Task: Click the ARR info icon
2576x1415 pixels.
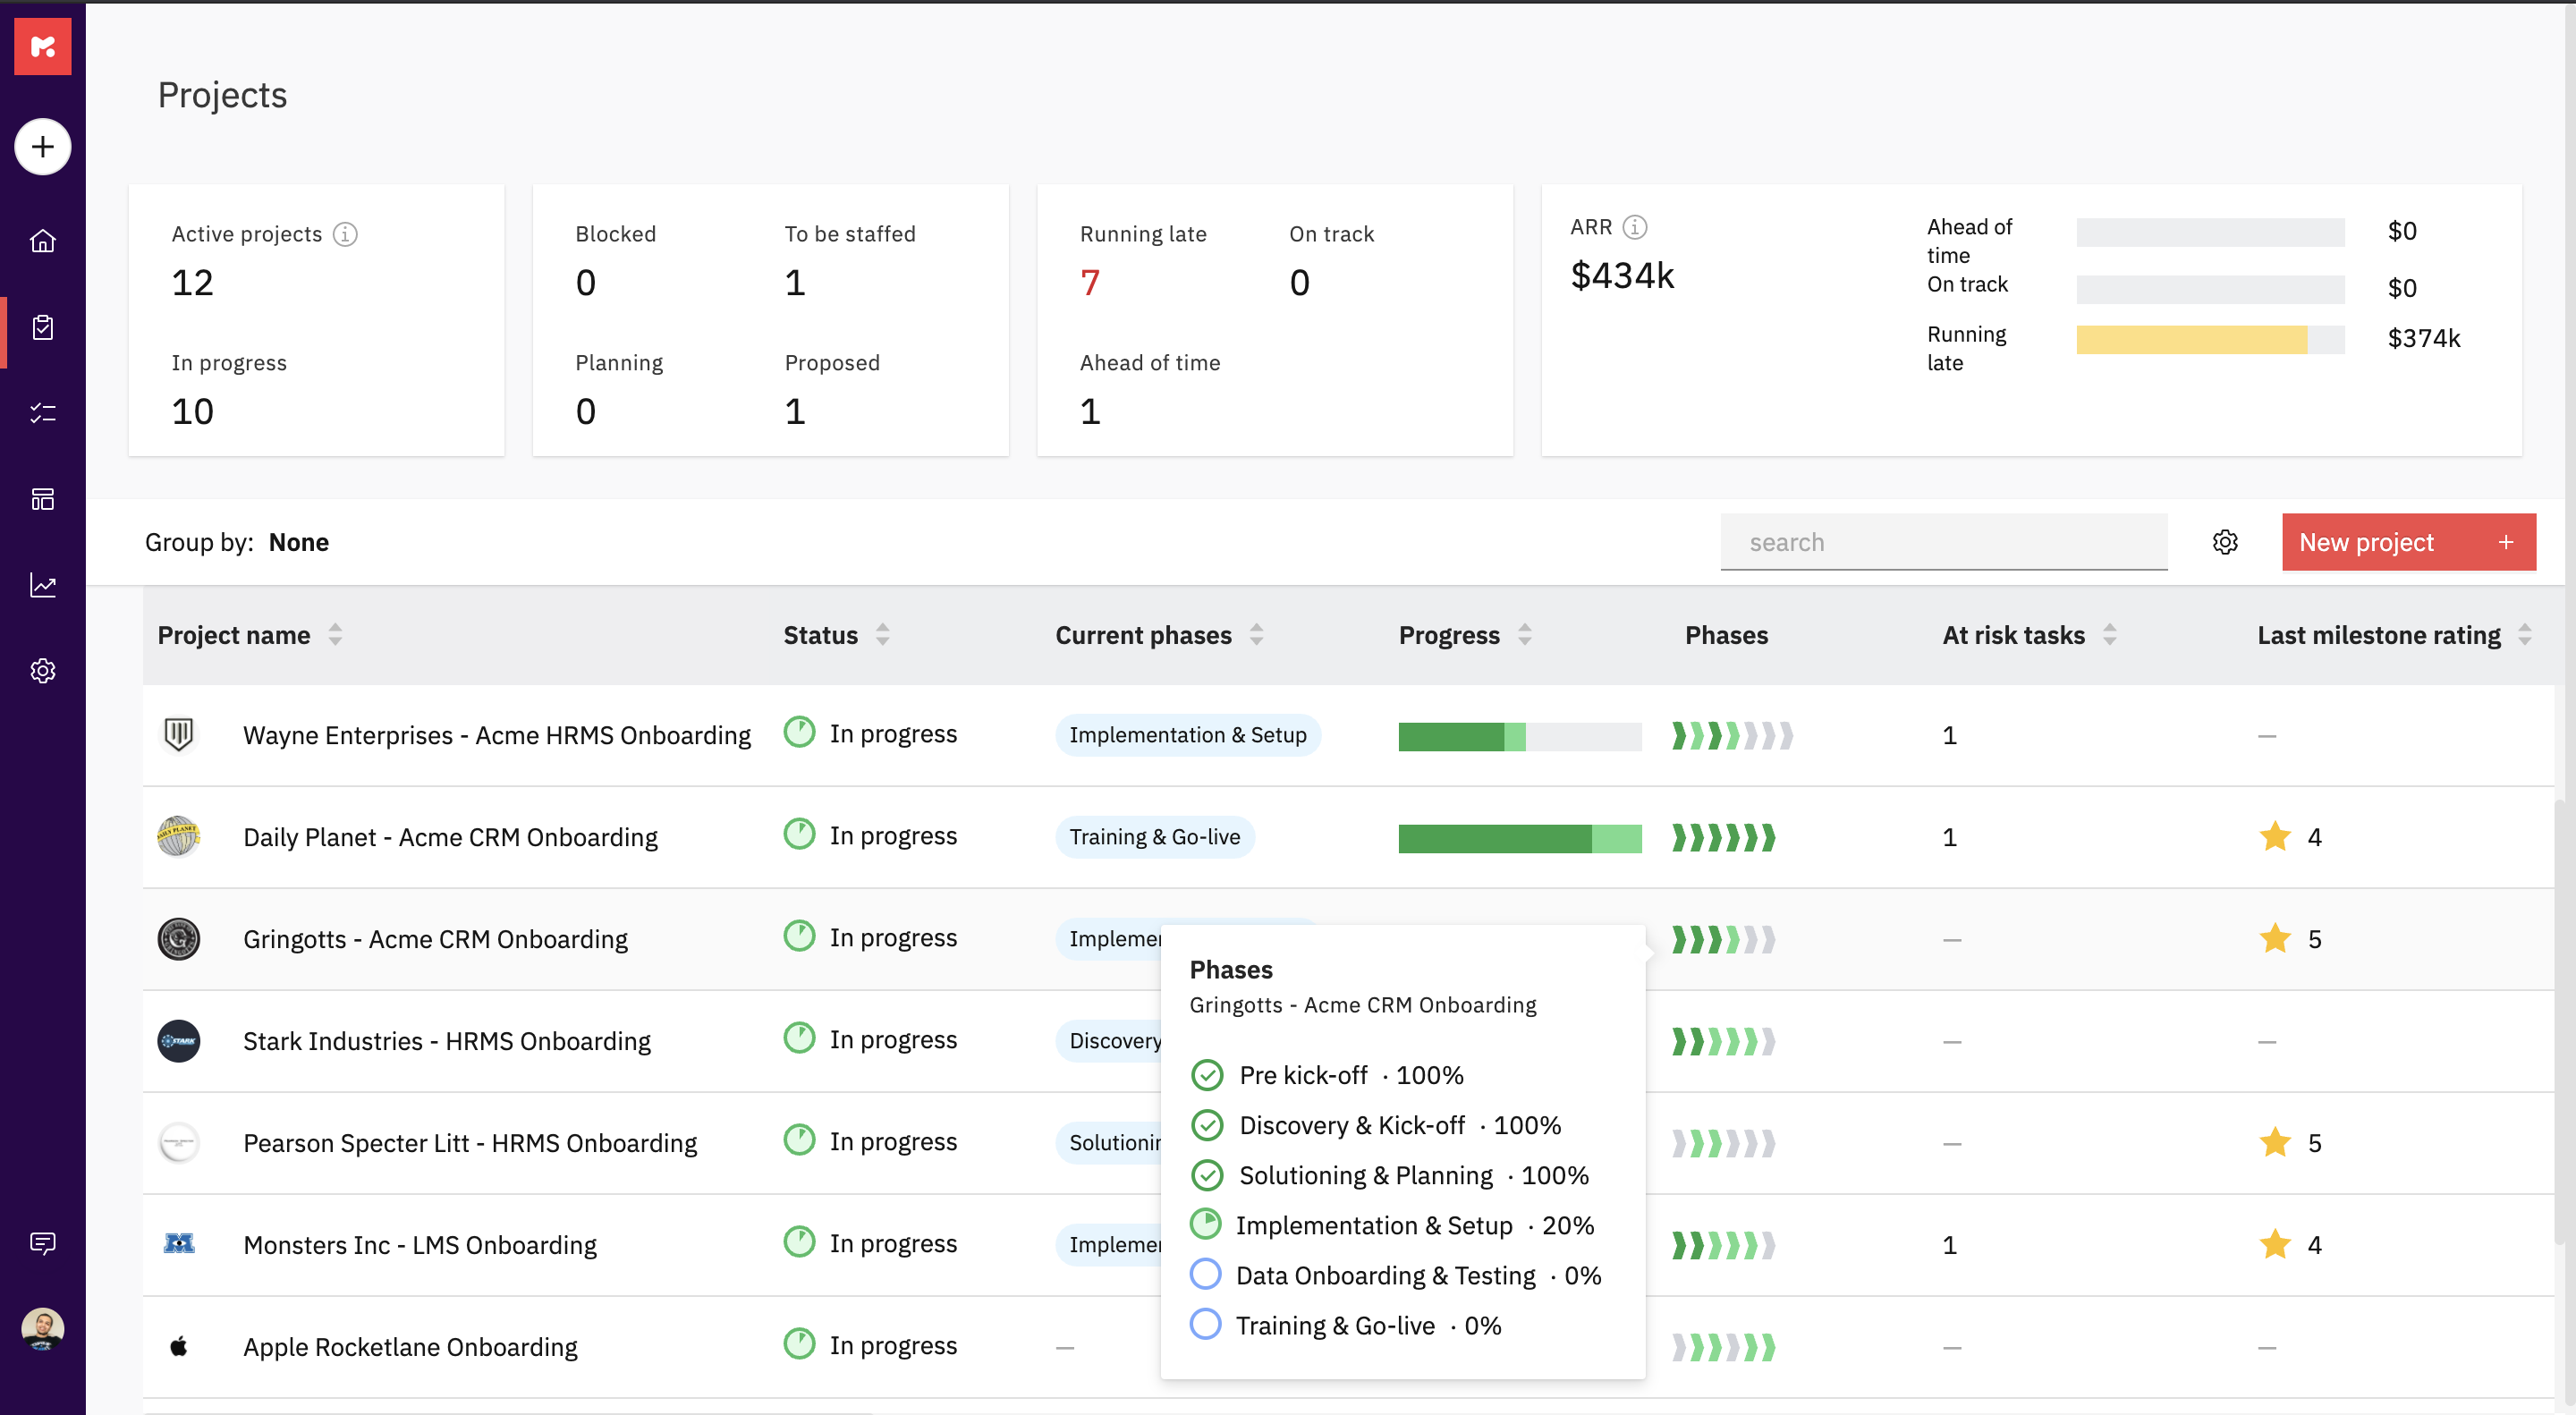Action: tap(1635, 227)
